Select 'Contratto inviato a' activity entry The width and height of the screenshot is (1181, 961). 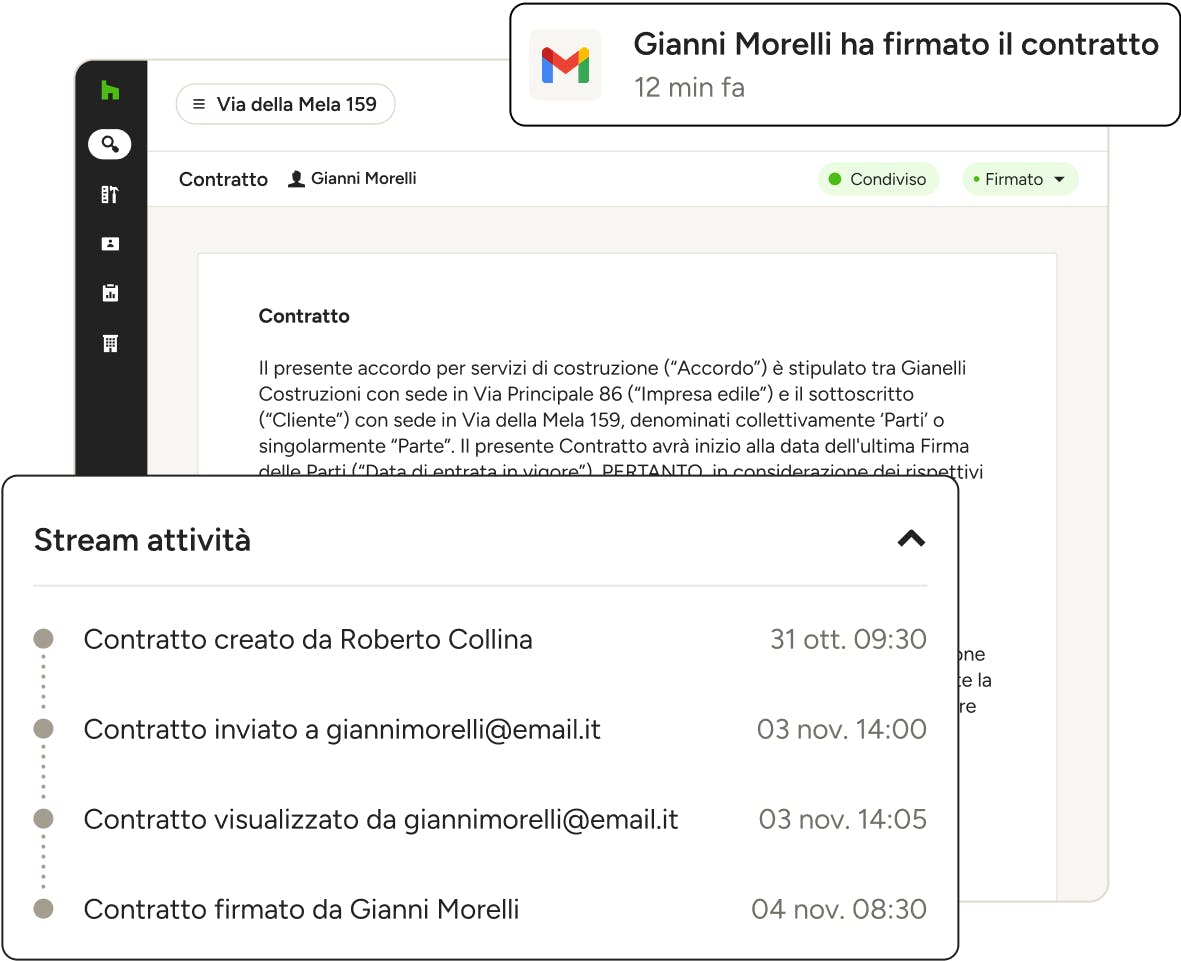pos(342,729)
